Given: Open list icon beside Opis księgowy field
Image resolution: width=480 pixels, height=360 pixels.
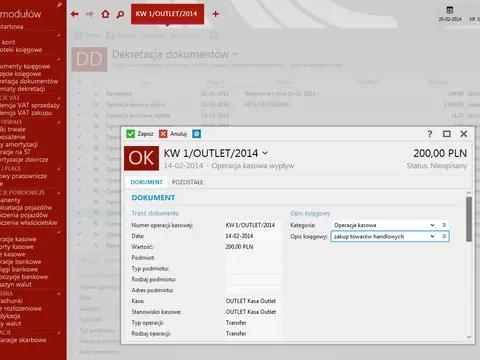Looking at the screenshot, I should (444, 236).
